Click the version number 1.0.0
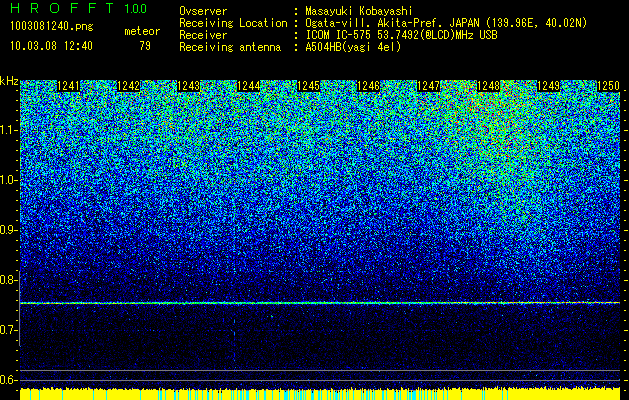This screenshot has height=400, width=629. tap(136, 8)
